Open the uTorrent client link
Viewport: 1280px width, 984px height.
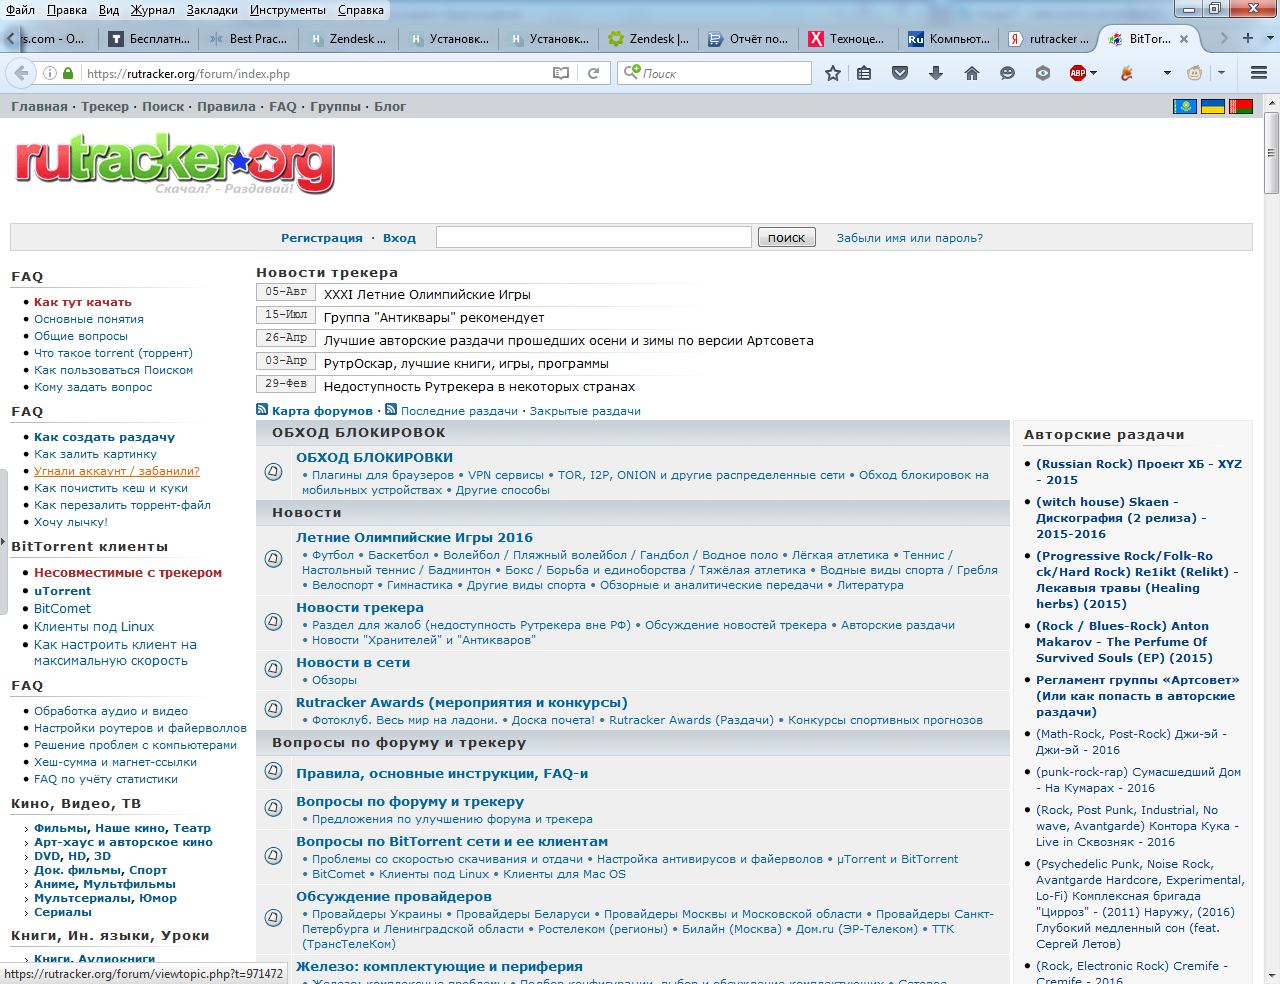pyautogui.click(x=63, y=591)
